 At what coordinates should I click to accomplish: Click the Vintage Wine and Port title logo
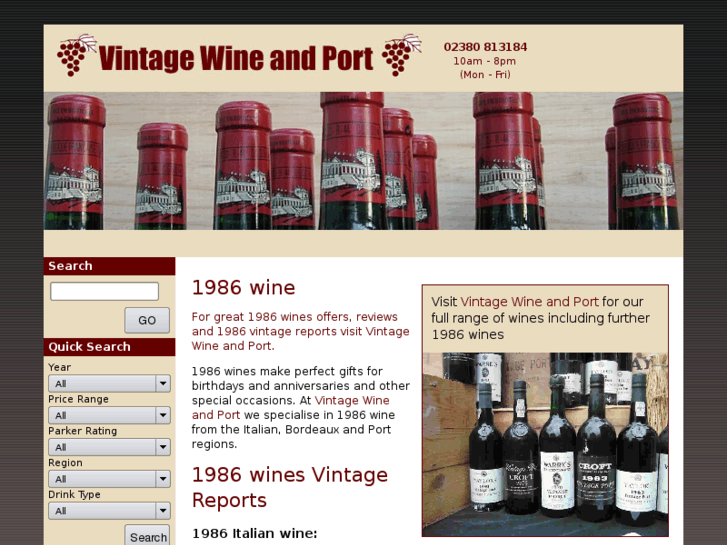pyautogui.click(x=236, y=58)
